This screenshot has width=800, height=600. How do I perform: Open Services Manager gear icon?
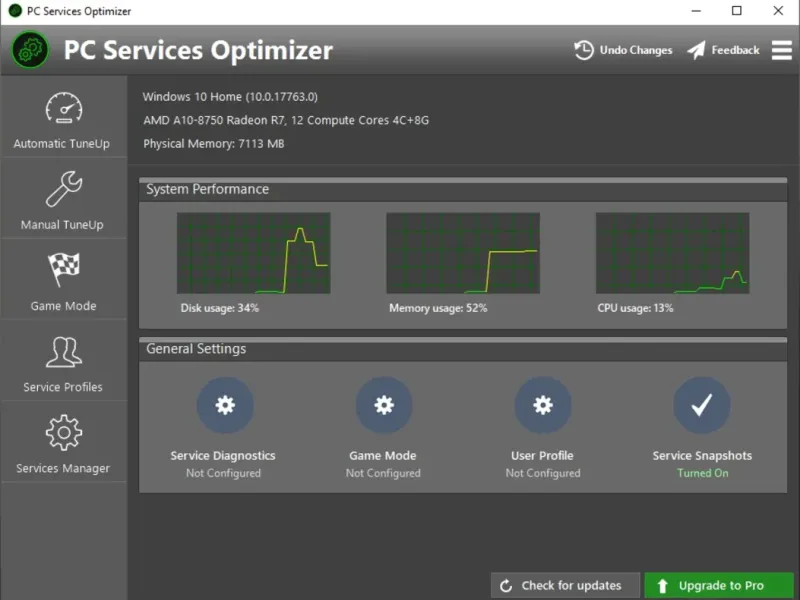[x=63, y=433]
